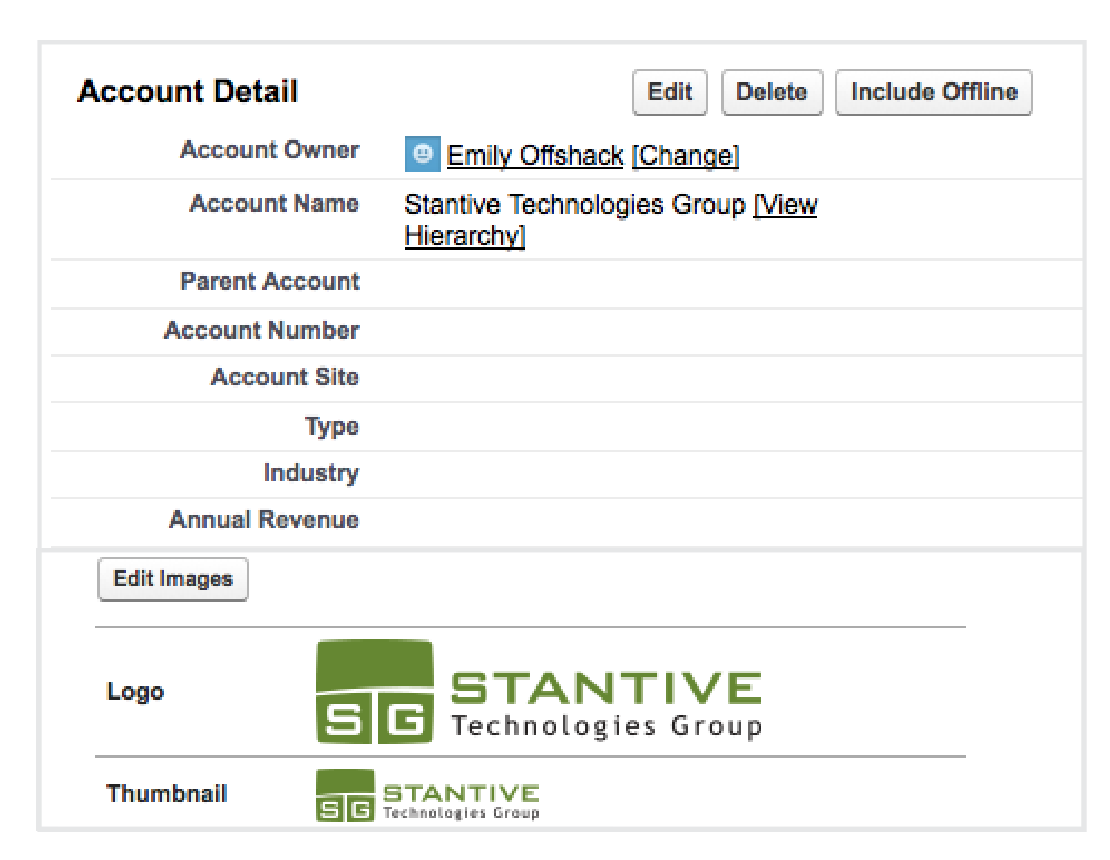Image resolution: width=1110 pixels, height=860 pixels.
Task: Select the Account Number field label
Action: [x=262, y=331]
